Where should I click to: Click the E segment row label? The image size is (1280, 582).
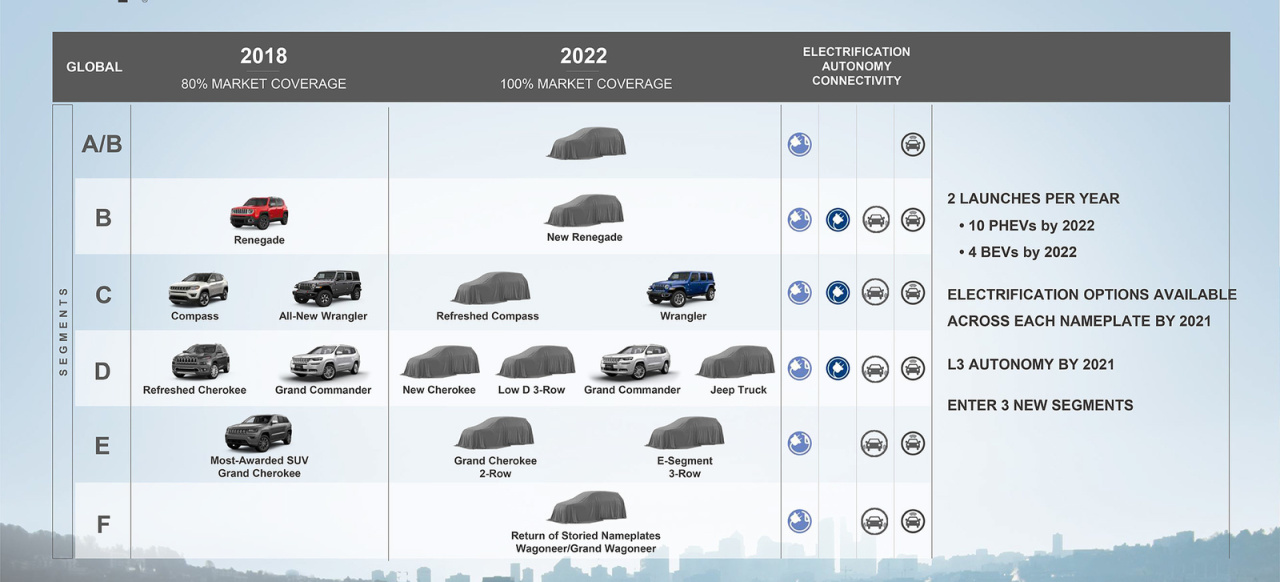102,445
